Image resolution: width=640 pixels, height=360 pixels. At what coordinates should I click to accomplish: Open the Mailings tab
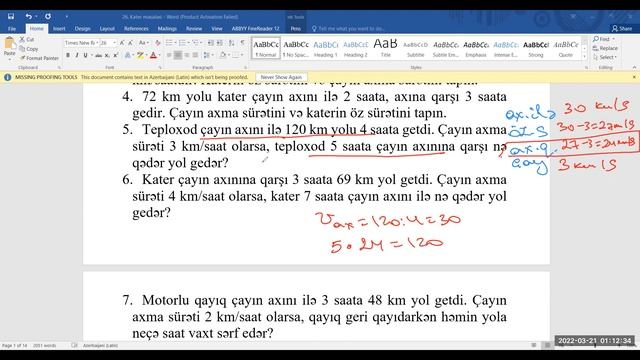167,29
